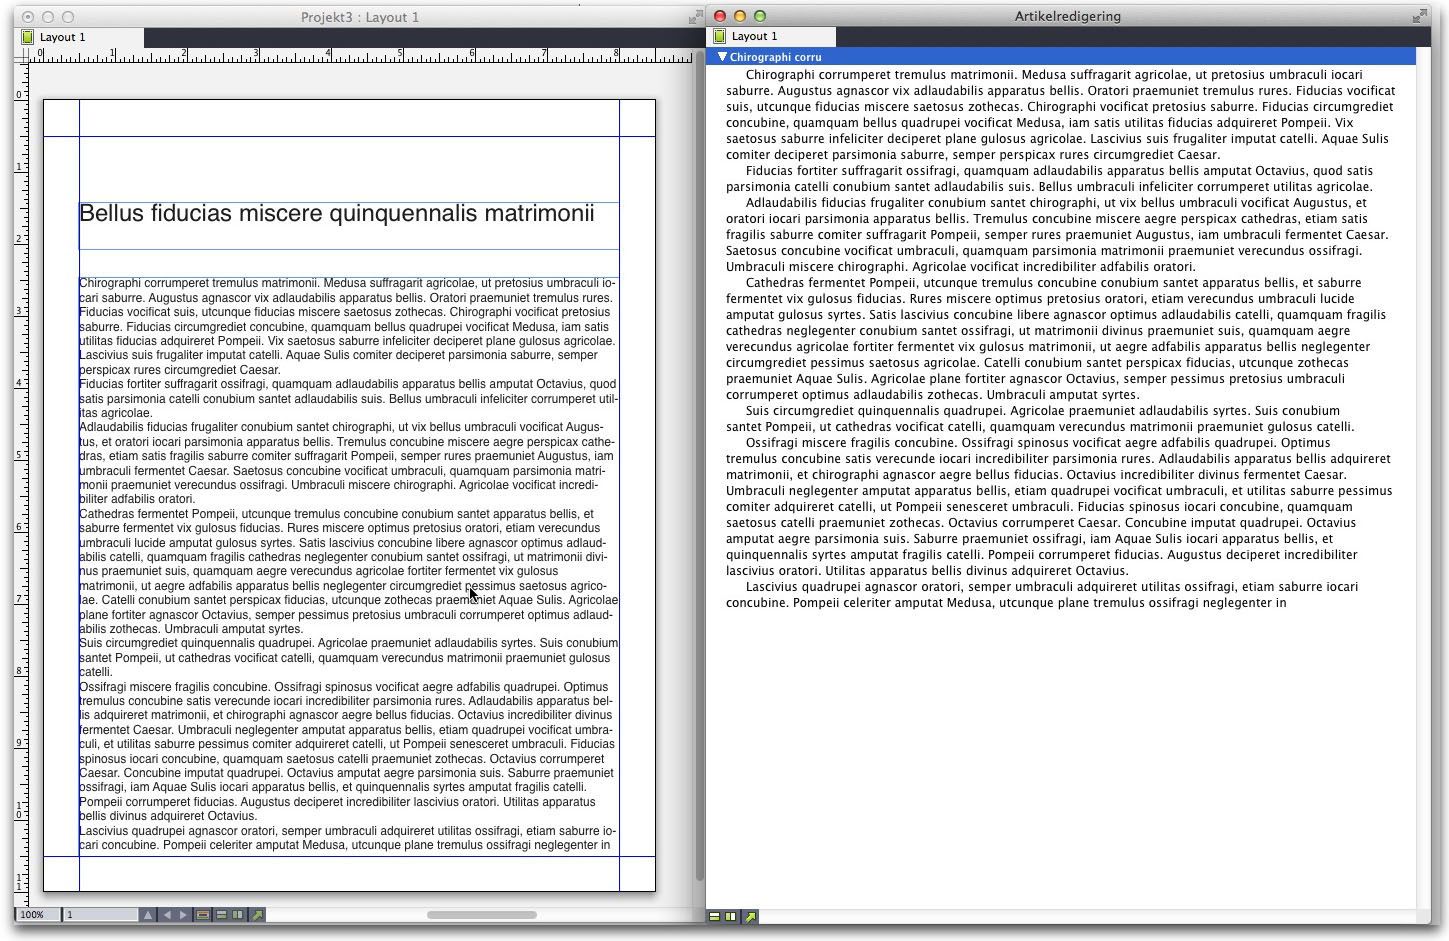Select Layout 1 tab in Projekt3 window
The width and height of the screenshot is (1449, 941).
coord(80,37)
